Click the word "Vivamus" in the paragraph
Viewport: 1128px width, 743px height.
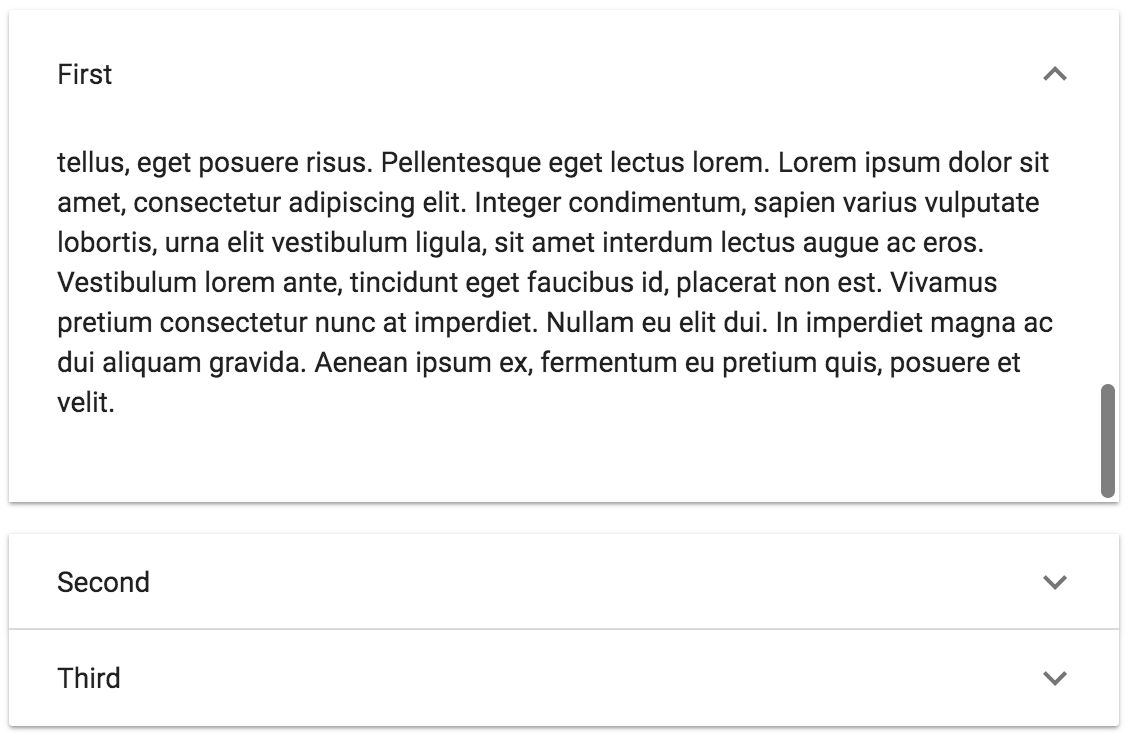pos(943,283)
